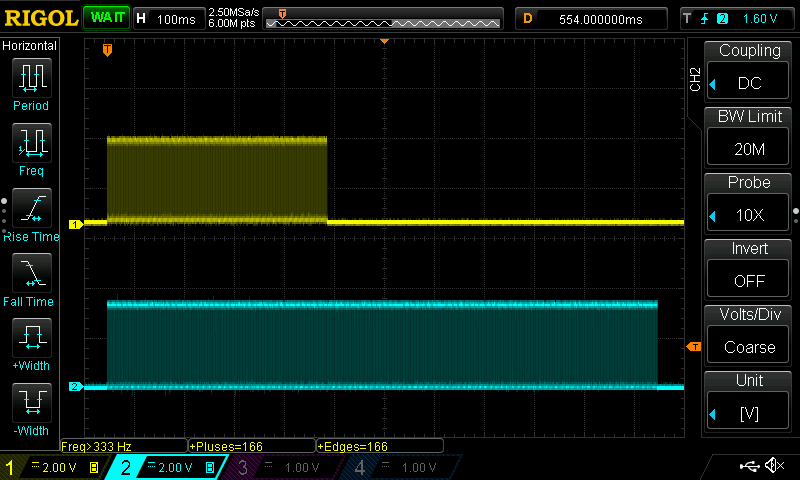Choose the Rise Time measurement icon
This screenshot has height=480, width=800.
[31, 208]
